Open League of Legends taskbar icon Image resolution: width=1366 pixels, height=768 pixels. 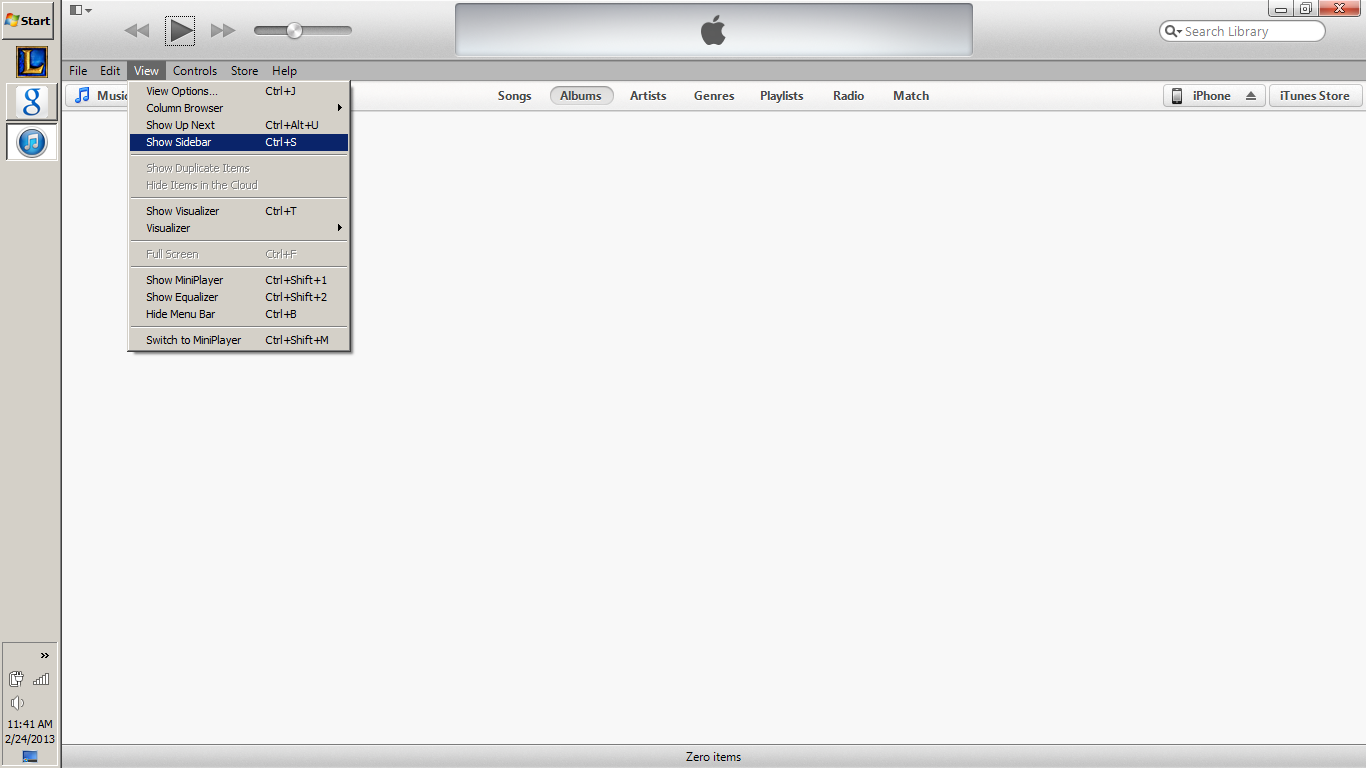pyautogui.click(x=31, y=62)
